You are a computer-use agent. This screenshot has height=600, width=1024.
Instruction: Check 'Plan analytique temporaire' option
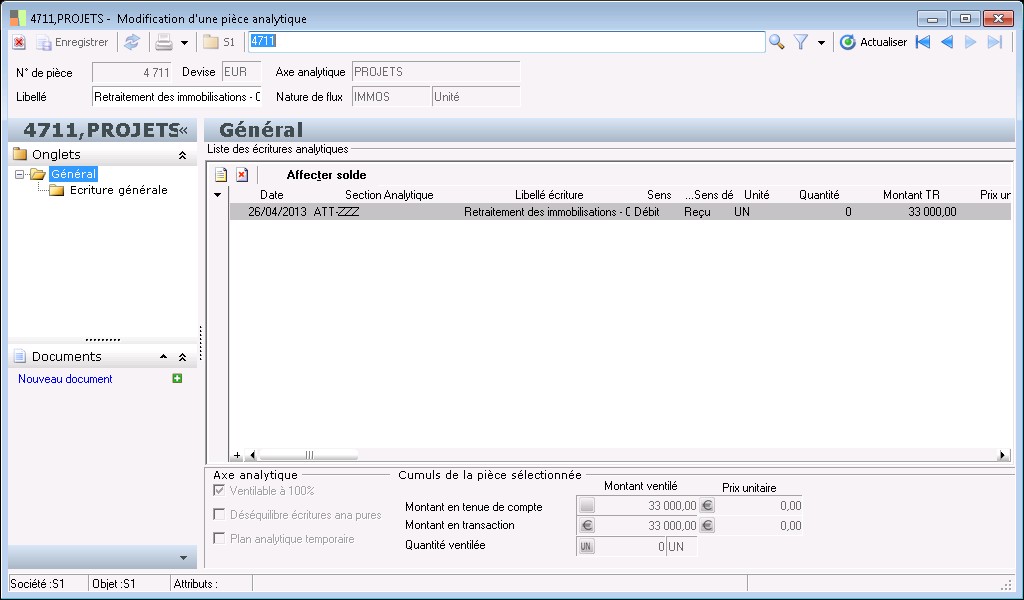tap(219, 539)
